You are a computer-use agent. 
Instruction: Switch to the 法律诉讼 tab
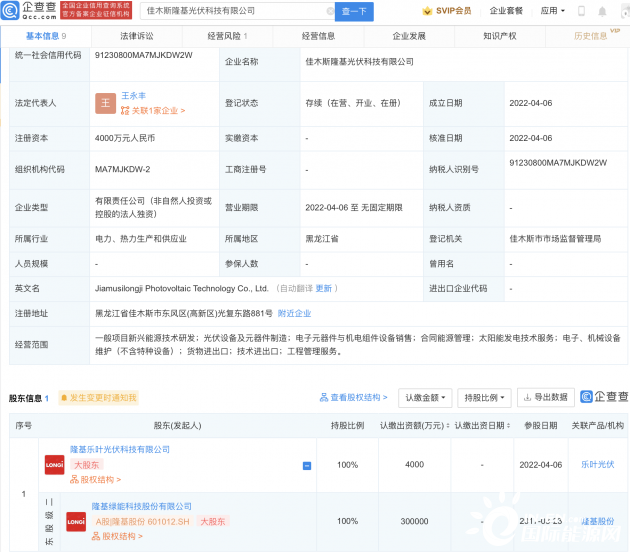click(137, 36)
